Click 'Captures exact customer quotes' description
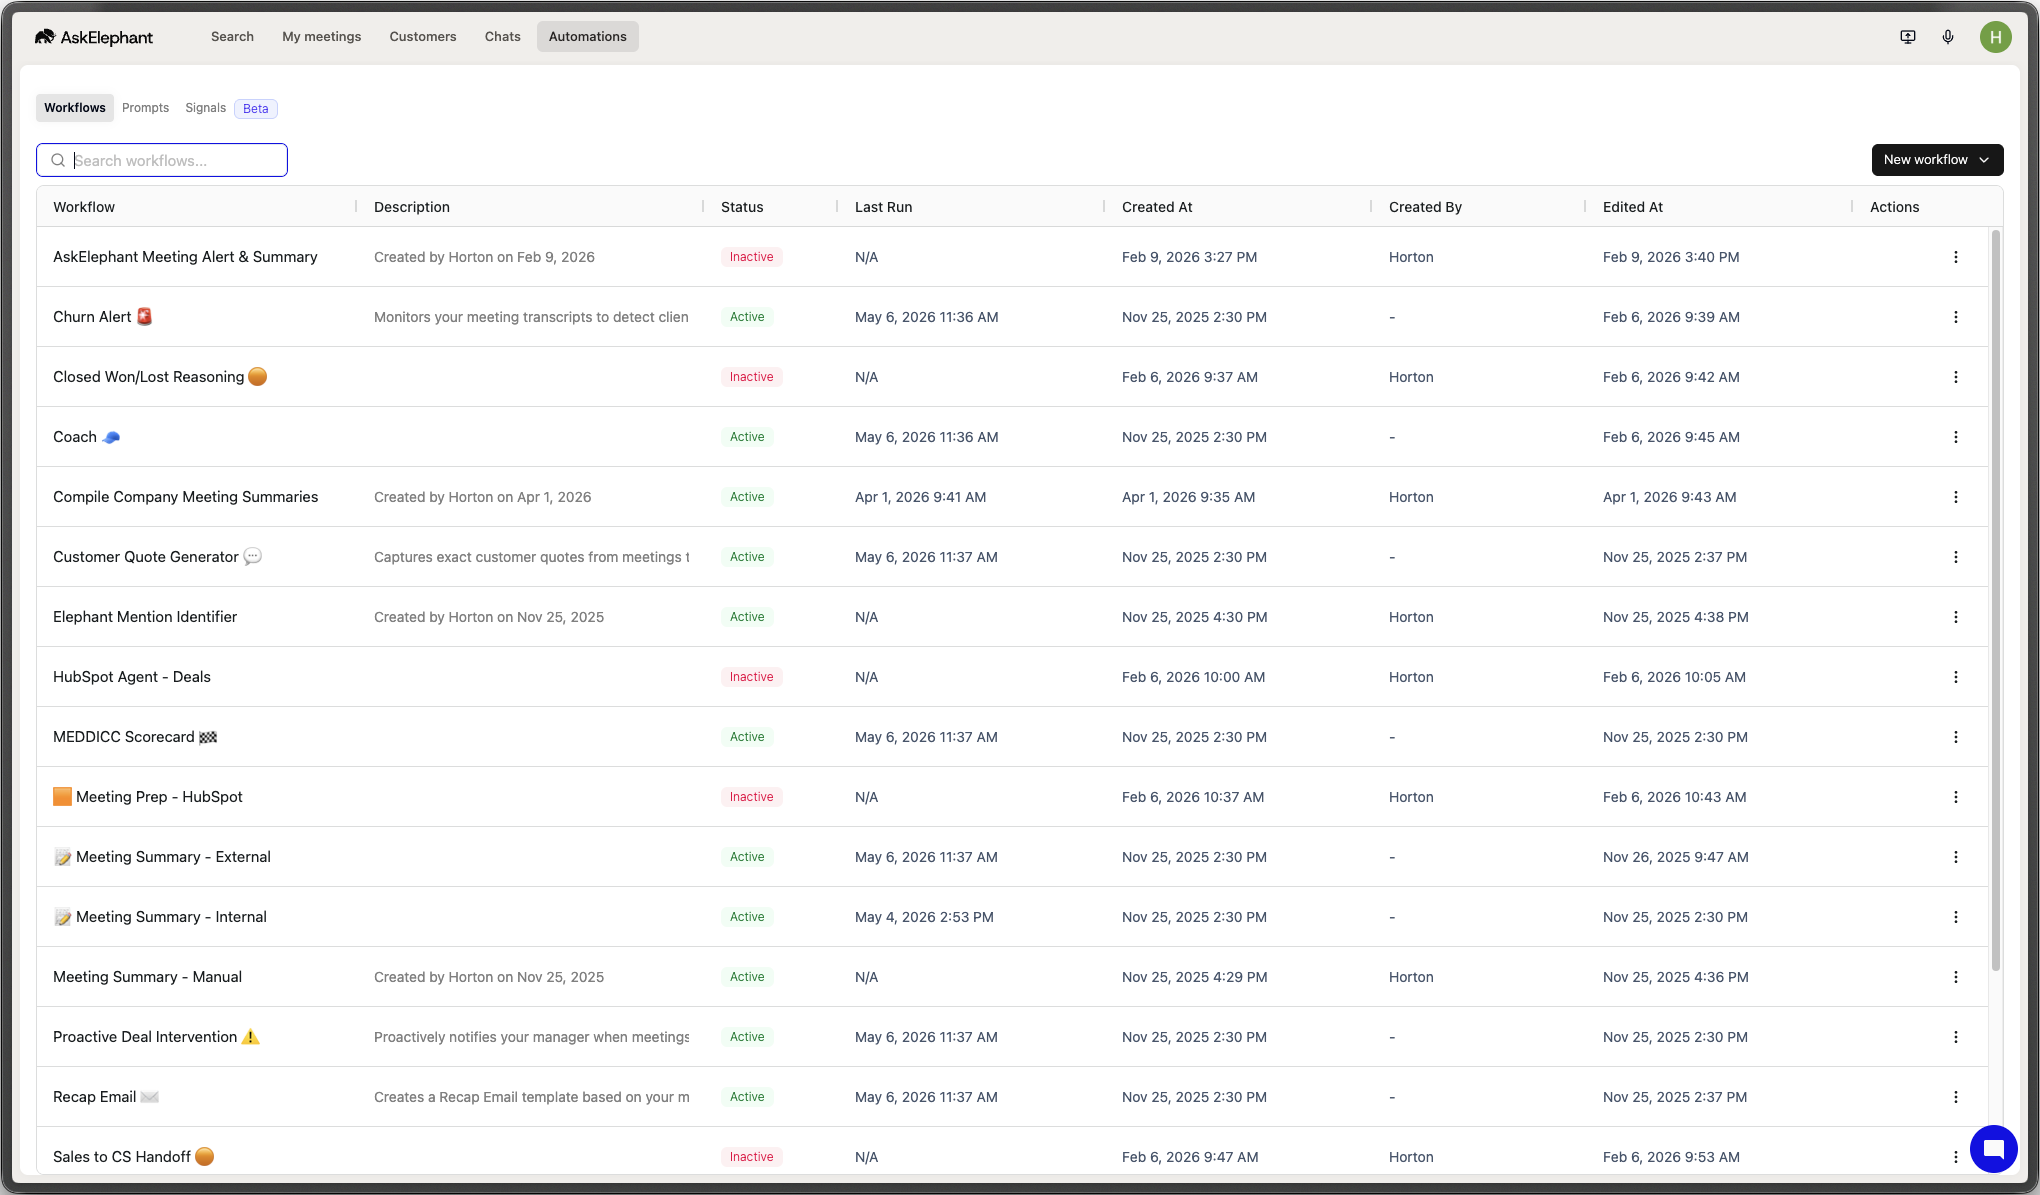 [532, 557]
